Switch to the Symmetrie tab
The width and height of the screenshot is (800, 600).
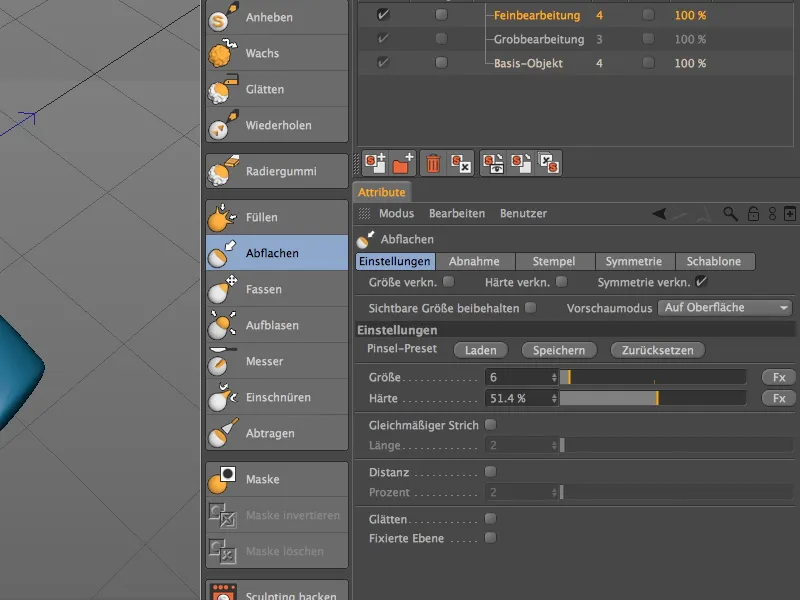(634, 261)
